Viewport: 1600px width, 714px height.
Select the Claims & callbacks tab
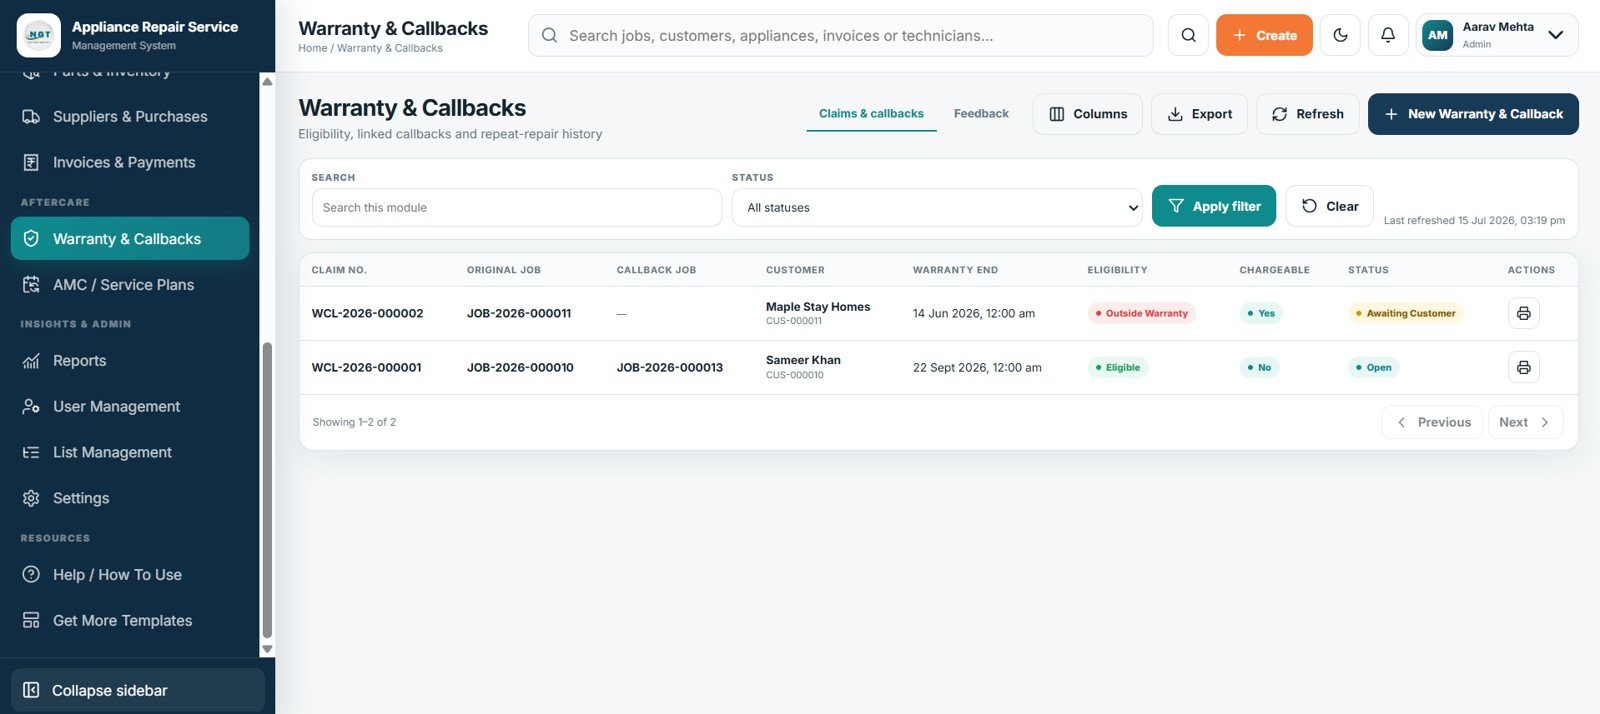pyautogui.click(x=871, y=114)
